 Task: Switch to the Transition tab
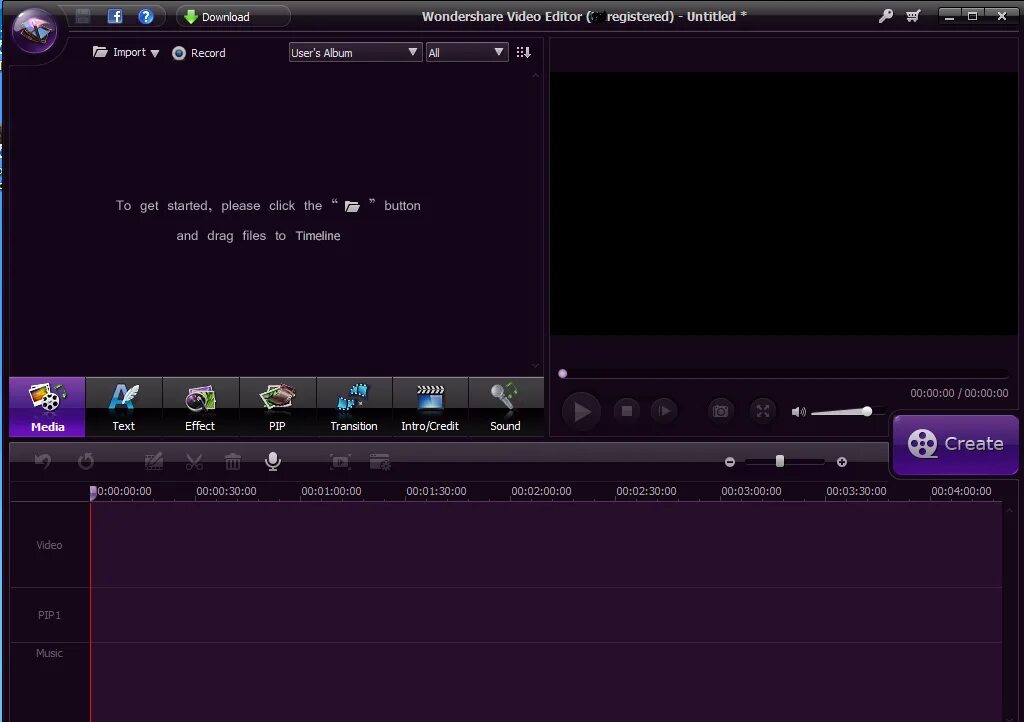click(354, 407)
